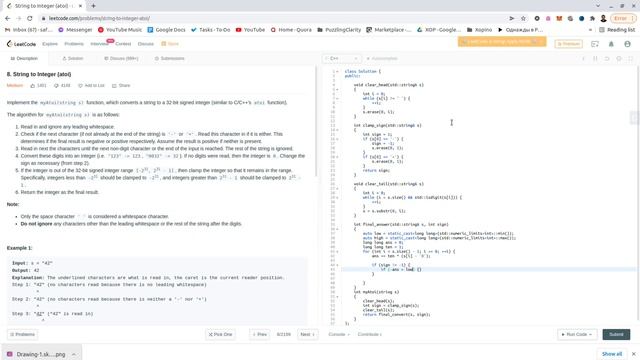Open the Explore menu item
This screenshot has height=360, width=640.
(x=50, y=44)
